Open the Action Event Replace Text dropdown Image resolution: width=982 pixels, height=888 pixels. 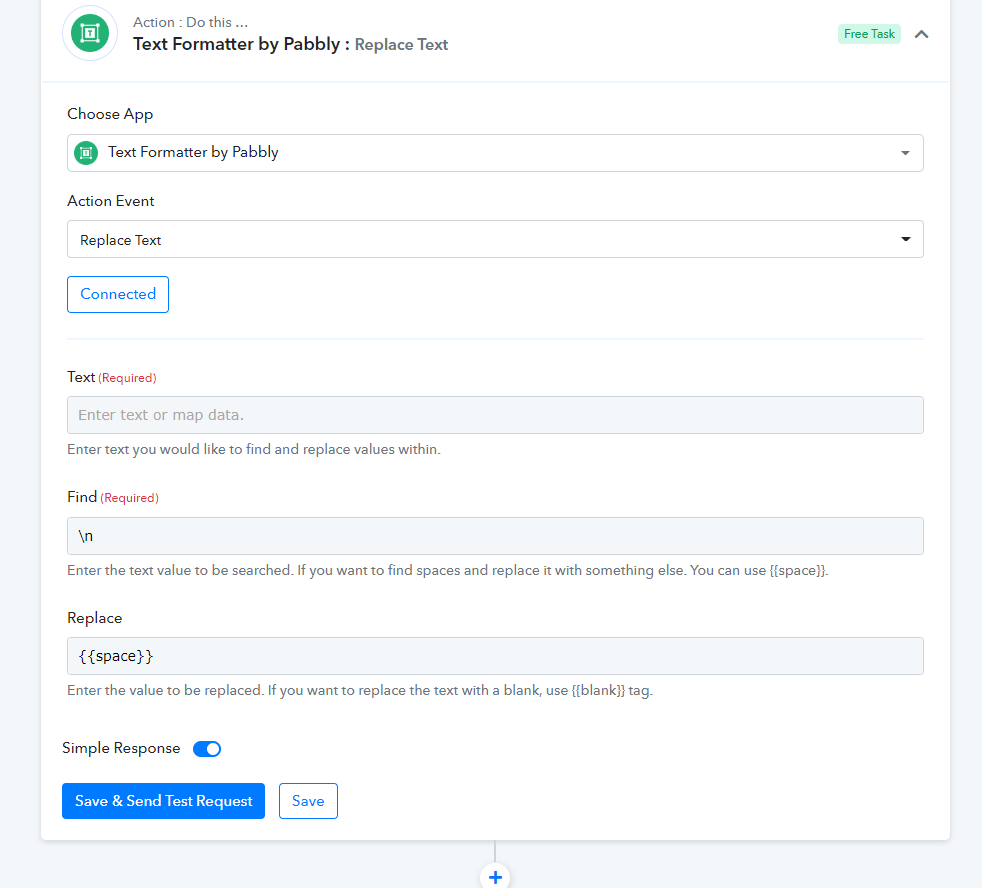pyautogui.click(x=495, y=239)
